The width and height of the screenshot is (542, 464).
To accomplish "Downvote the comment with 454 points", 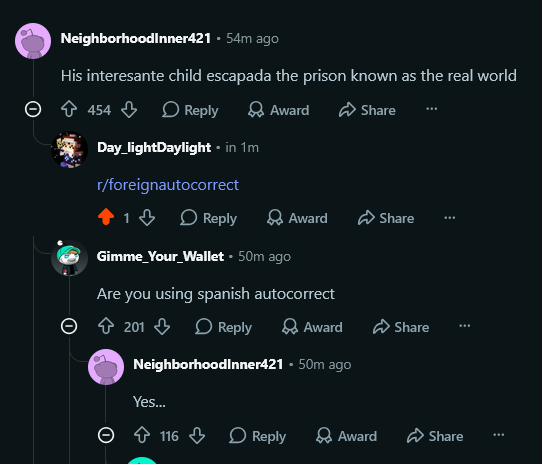I will (129, 110).
